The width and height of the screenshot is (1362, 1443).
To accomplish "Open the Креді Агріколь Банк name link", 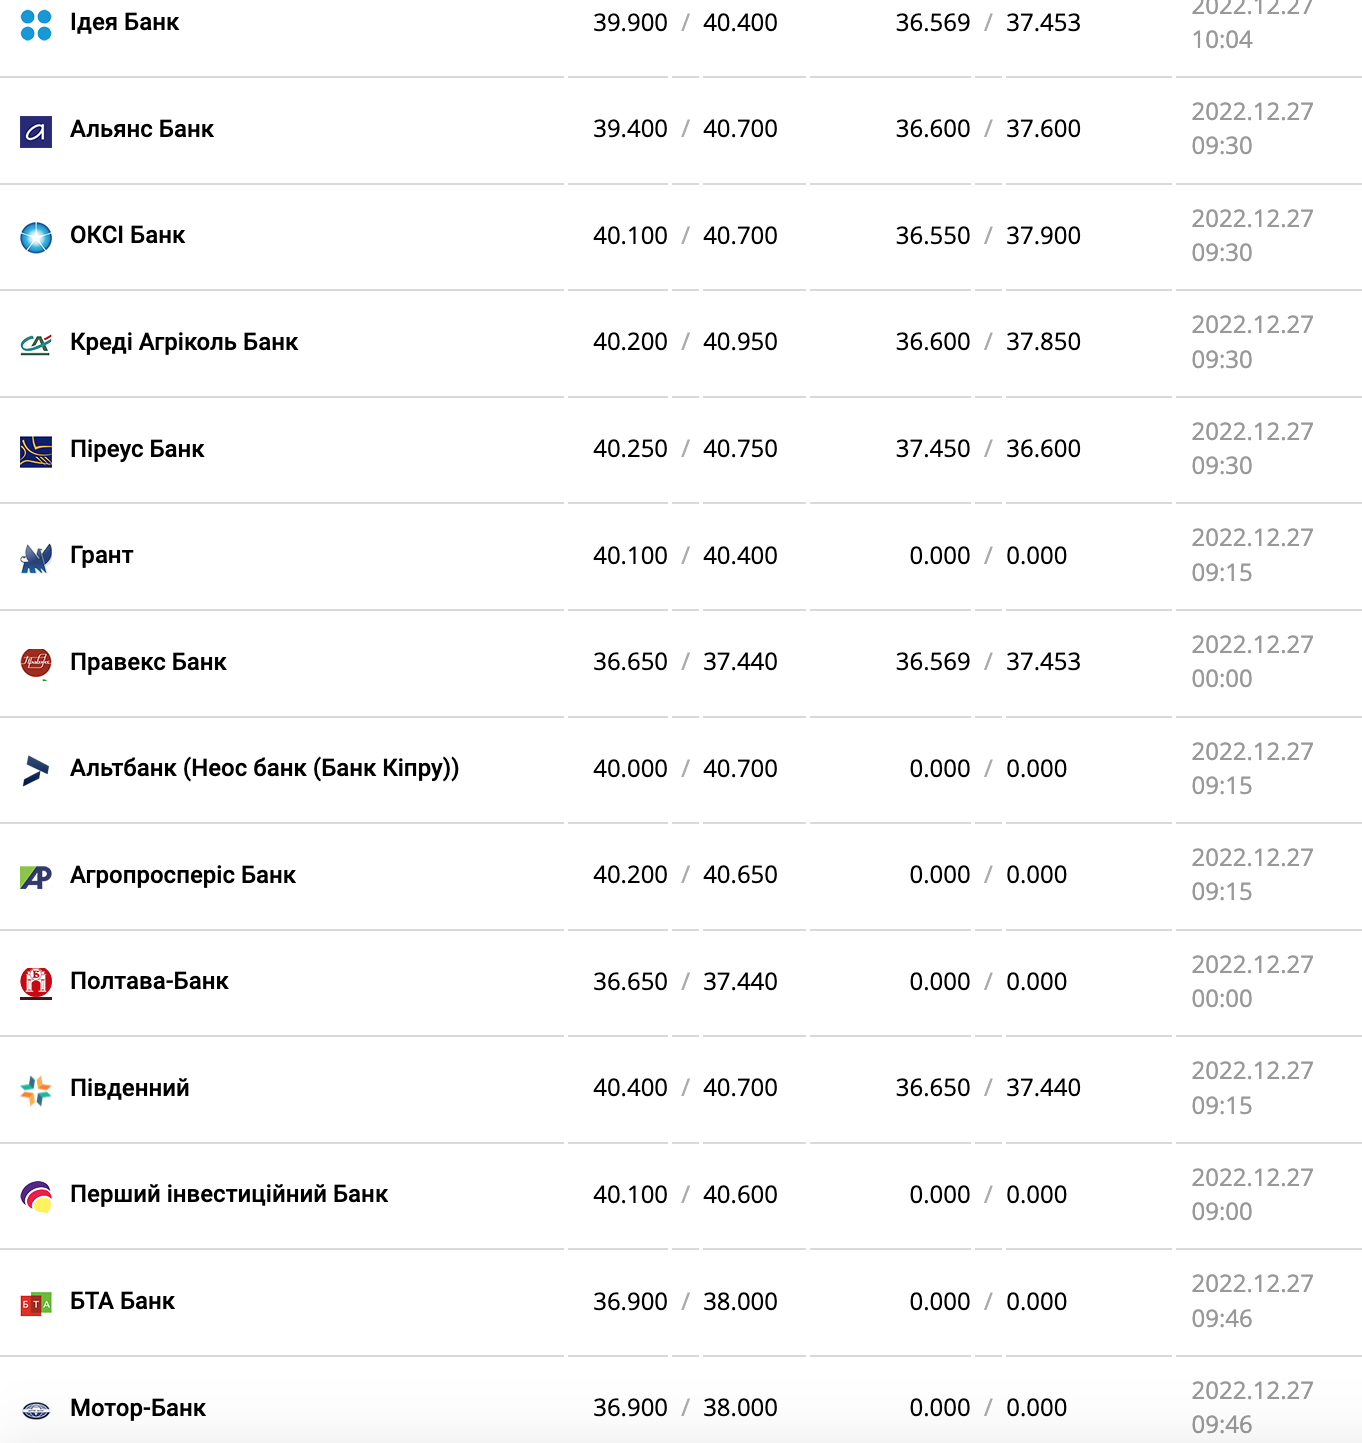I will coord(184,342).
